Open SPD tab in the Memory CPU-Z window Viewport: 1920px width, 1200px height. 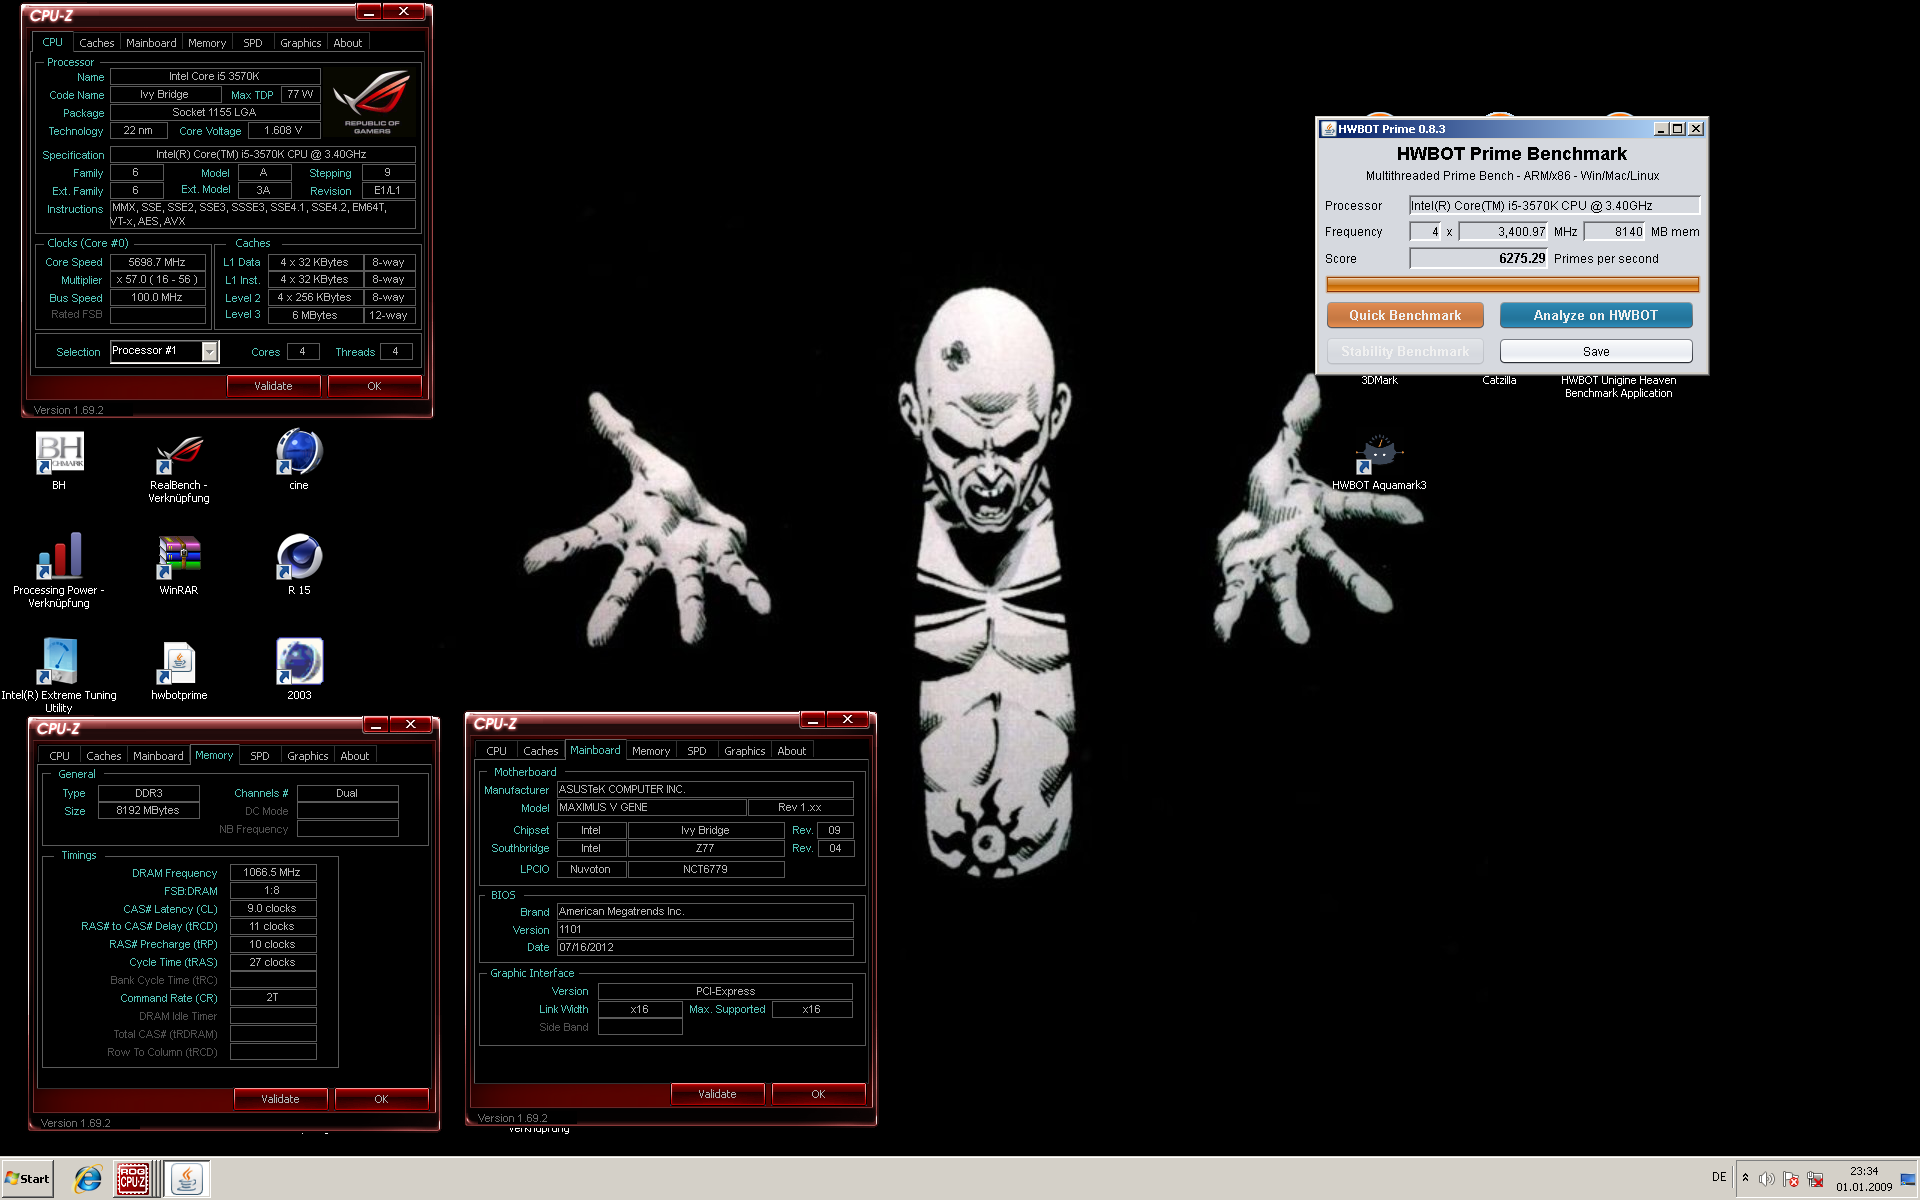[260, 756]
